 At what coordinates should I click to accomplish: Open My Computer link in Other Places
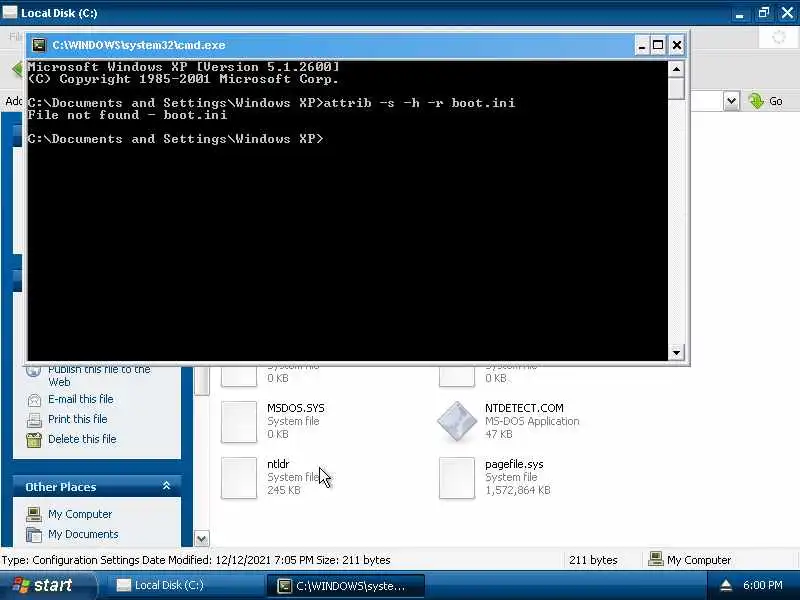[80, 514]
